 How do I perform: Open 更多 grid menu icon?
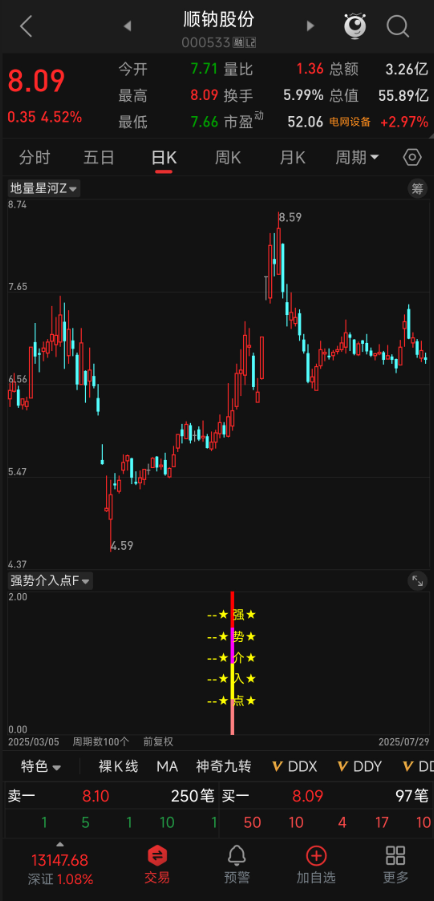click(395, 866)
